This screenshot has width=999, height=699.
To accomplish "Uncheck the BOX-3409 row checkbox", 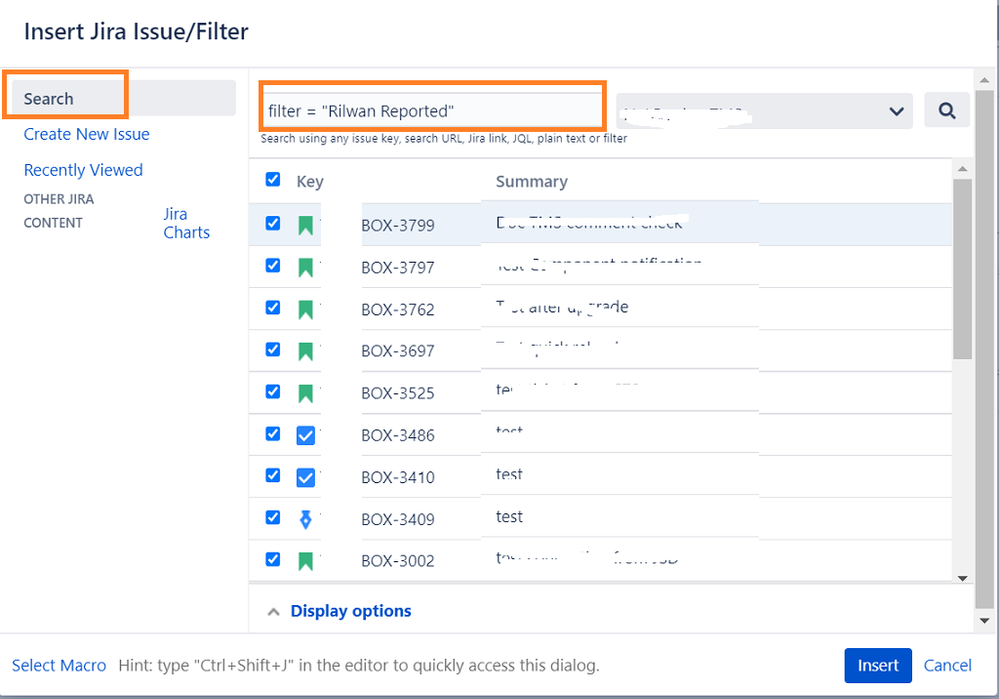I will (273, 517).
